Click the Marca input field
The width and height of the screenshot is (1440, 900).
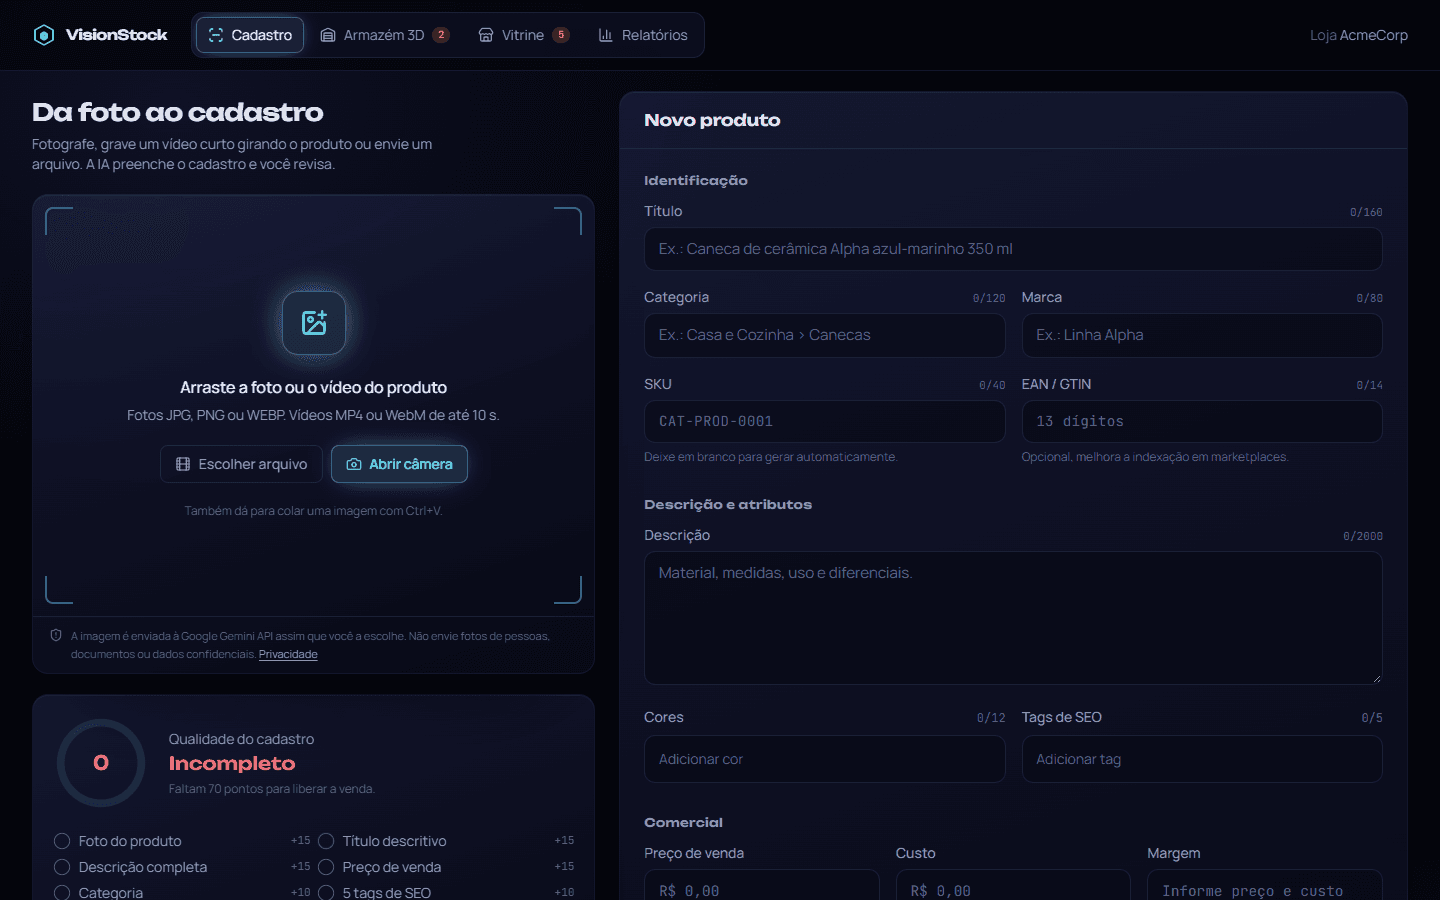click(x=1202, y=335)
